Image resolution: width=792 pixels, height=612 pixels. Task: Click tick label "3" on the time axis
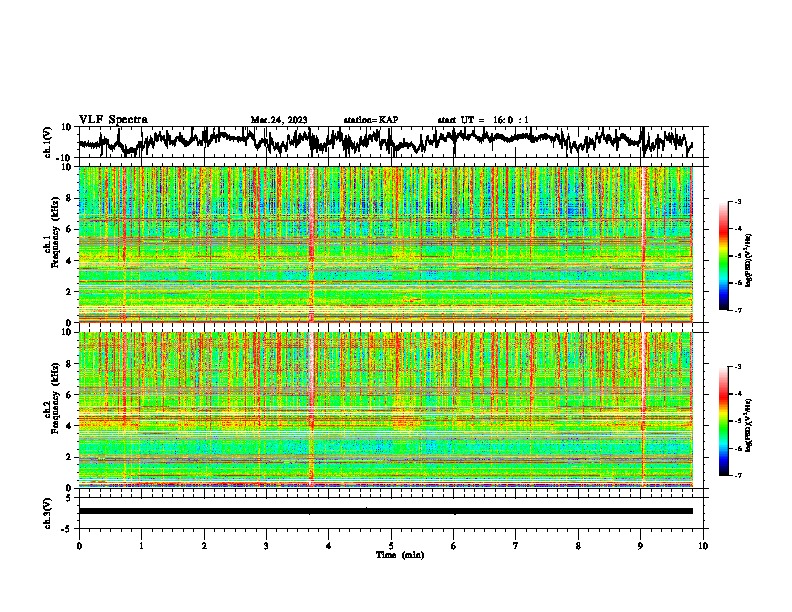(x=266, y=546)
